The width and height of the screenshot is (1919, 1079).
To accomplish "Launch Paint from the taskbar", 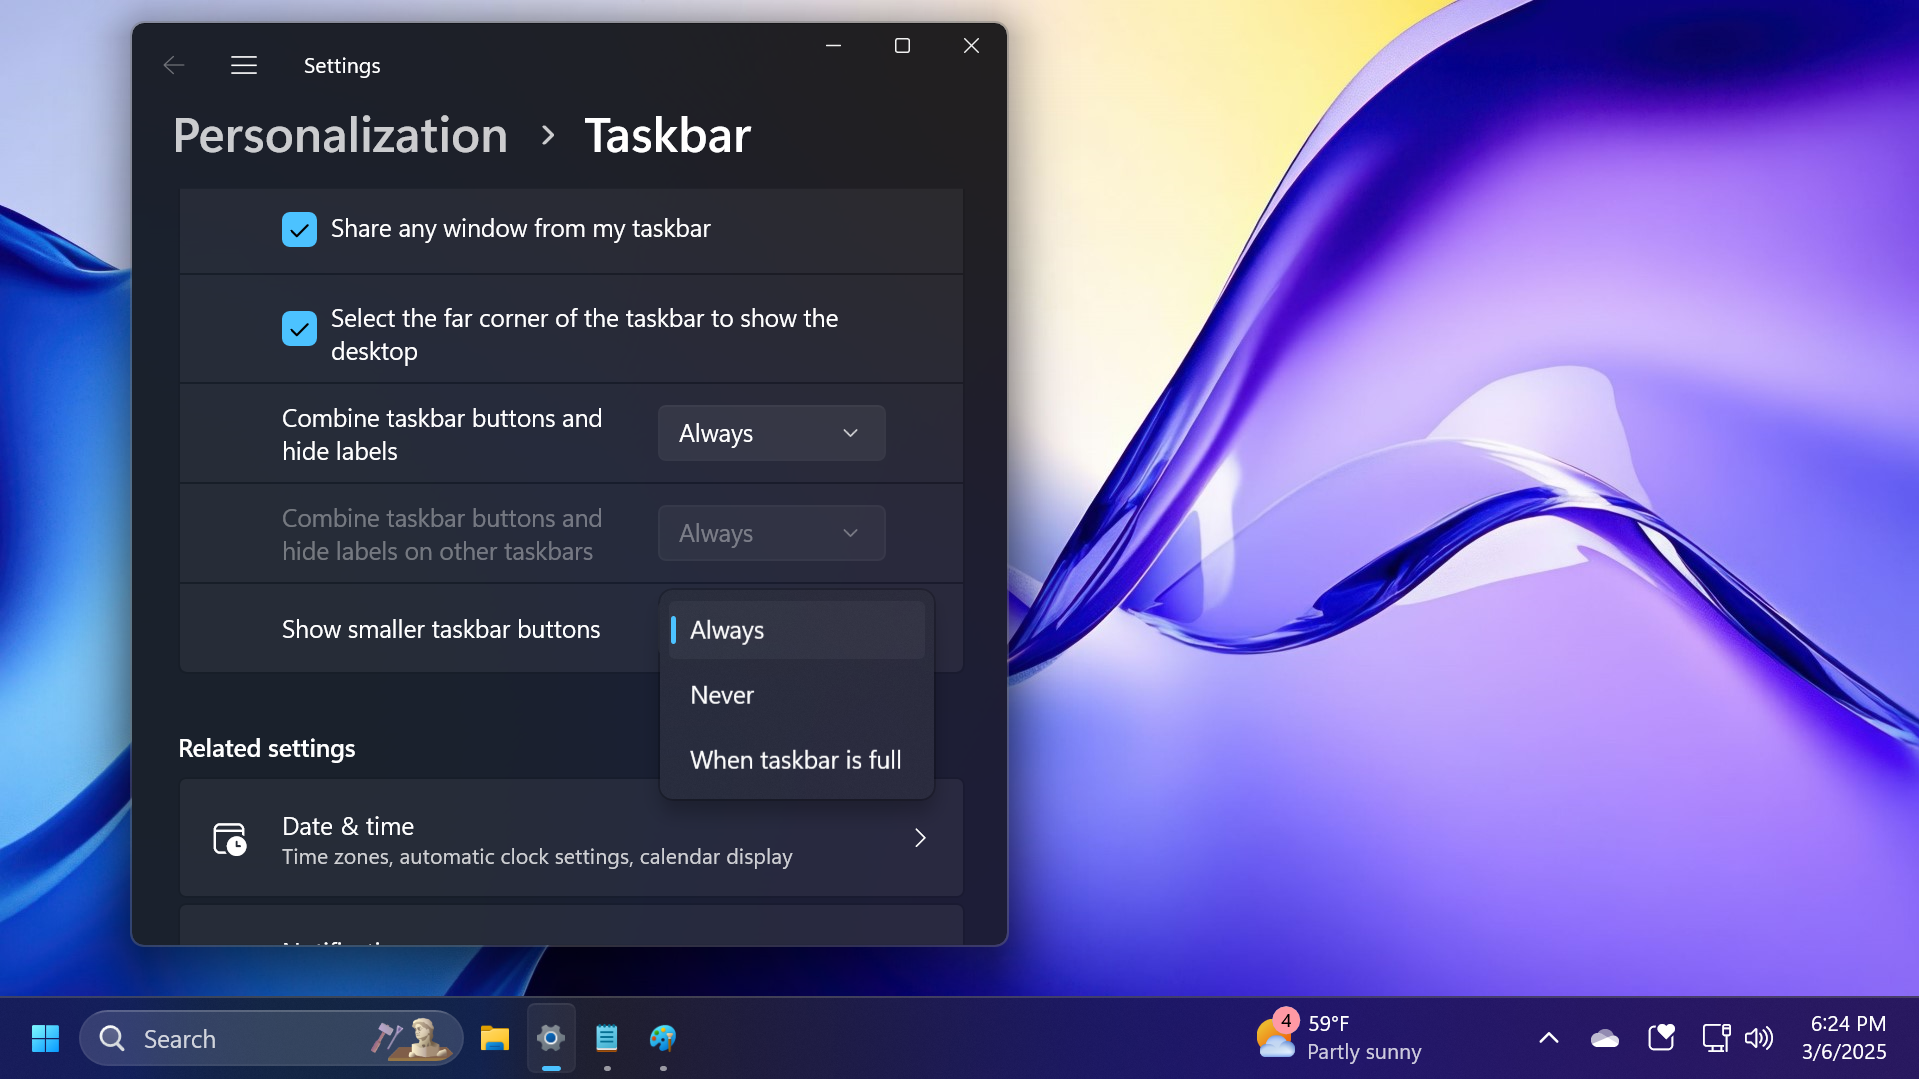I will [663, 1038].
